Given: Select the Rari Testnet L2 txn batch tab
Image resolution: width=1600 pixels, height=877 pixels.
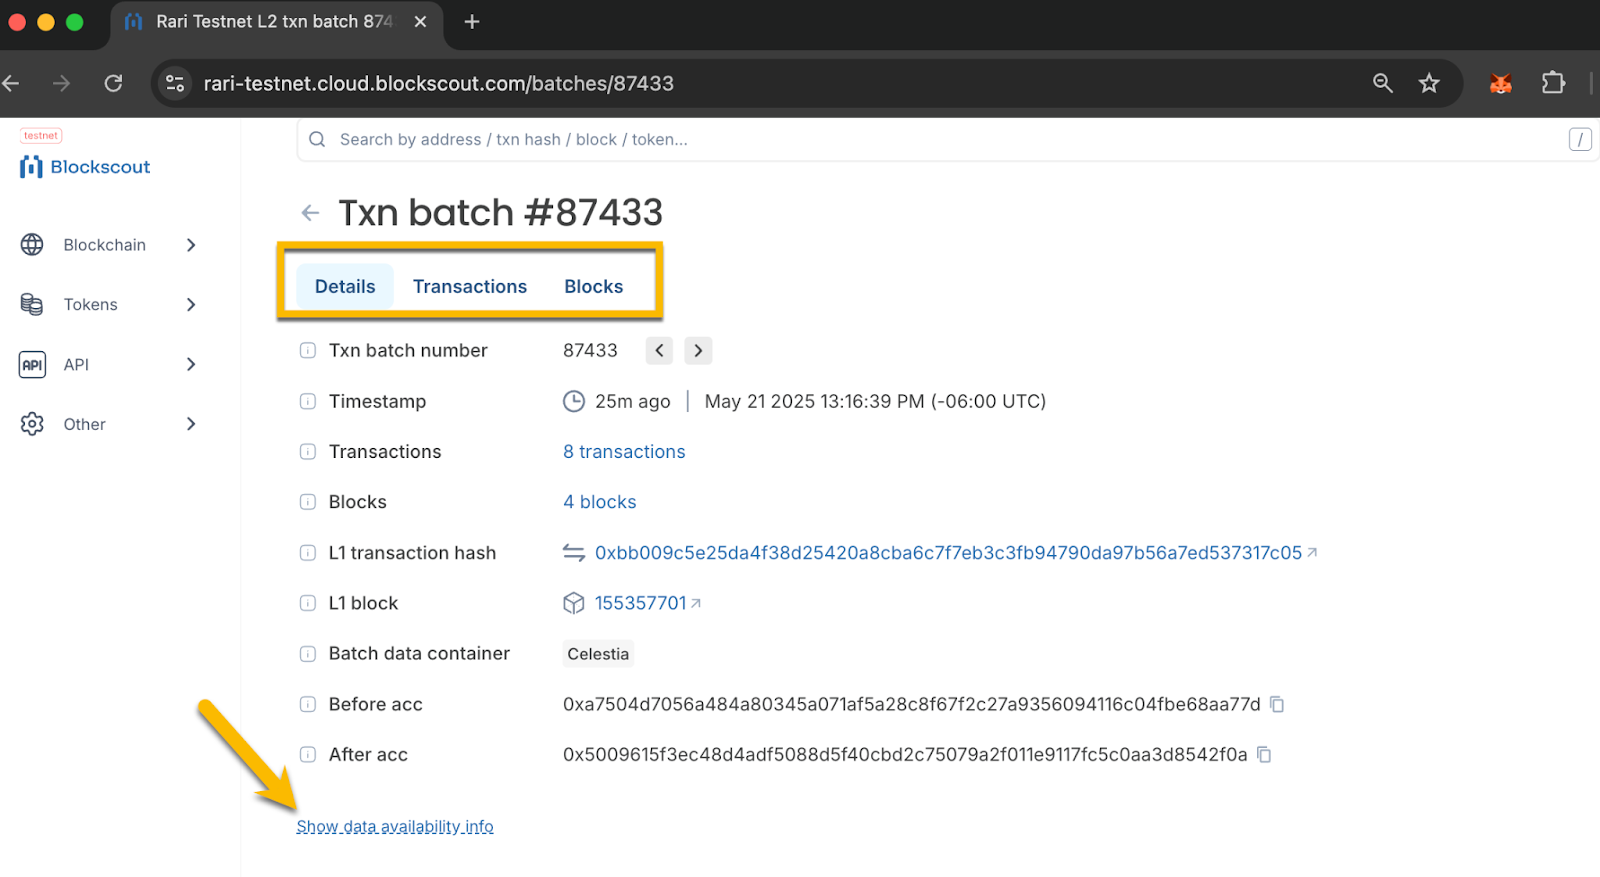Looking at the screenshot, I should pyautogui.click(x=275, y=22).
